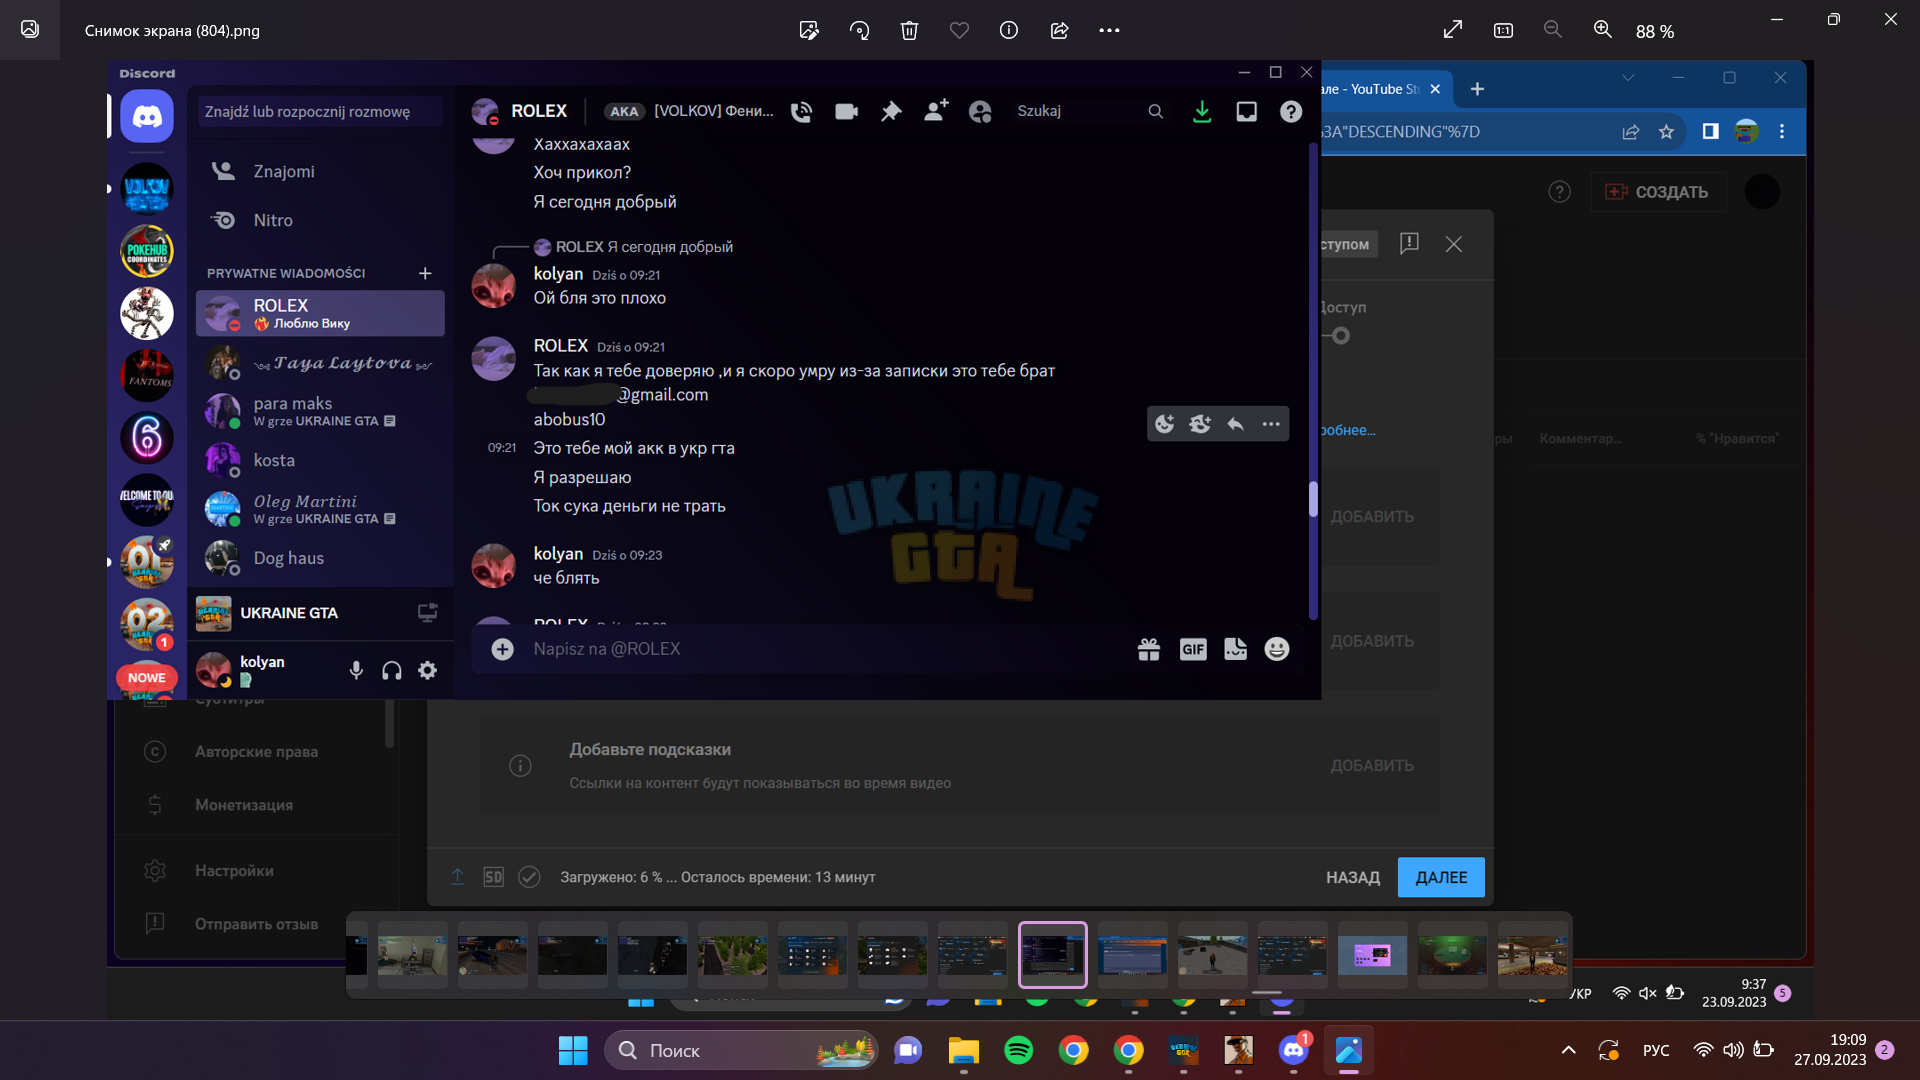Toggle Discord headphones deafen

click(x=392, y=671)
